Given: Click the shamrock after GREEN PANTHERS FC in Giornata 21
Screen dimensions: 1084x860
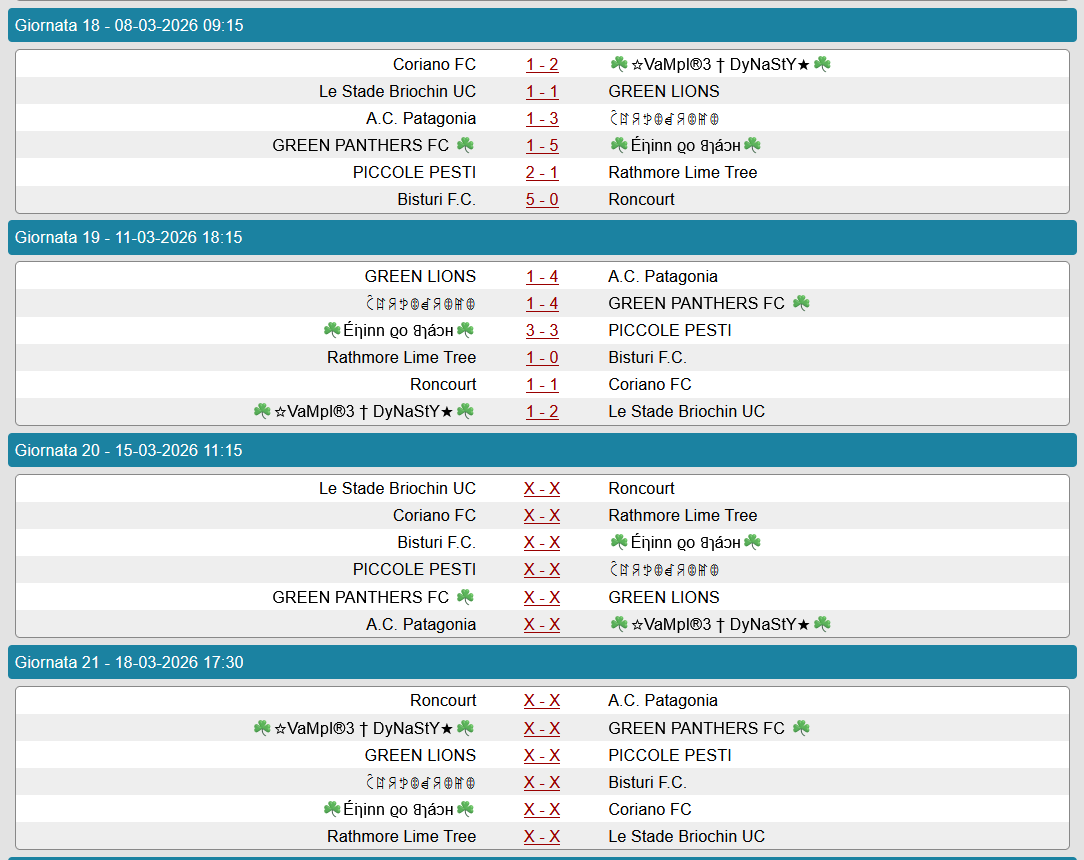Looking at the screenshot, I should [x=801, y=728].
